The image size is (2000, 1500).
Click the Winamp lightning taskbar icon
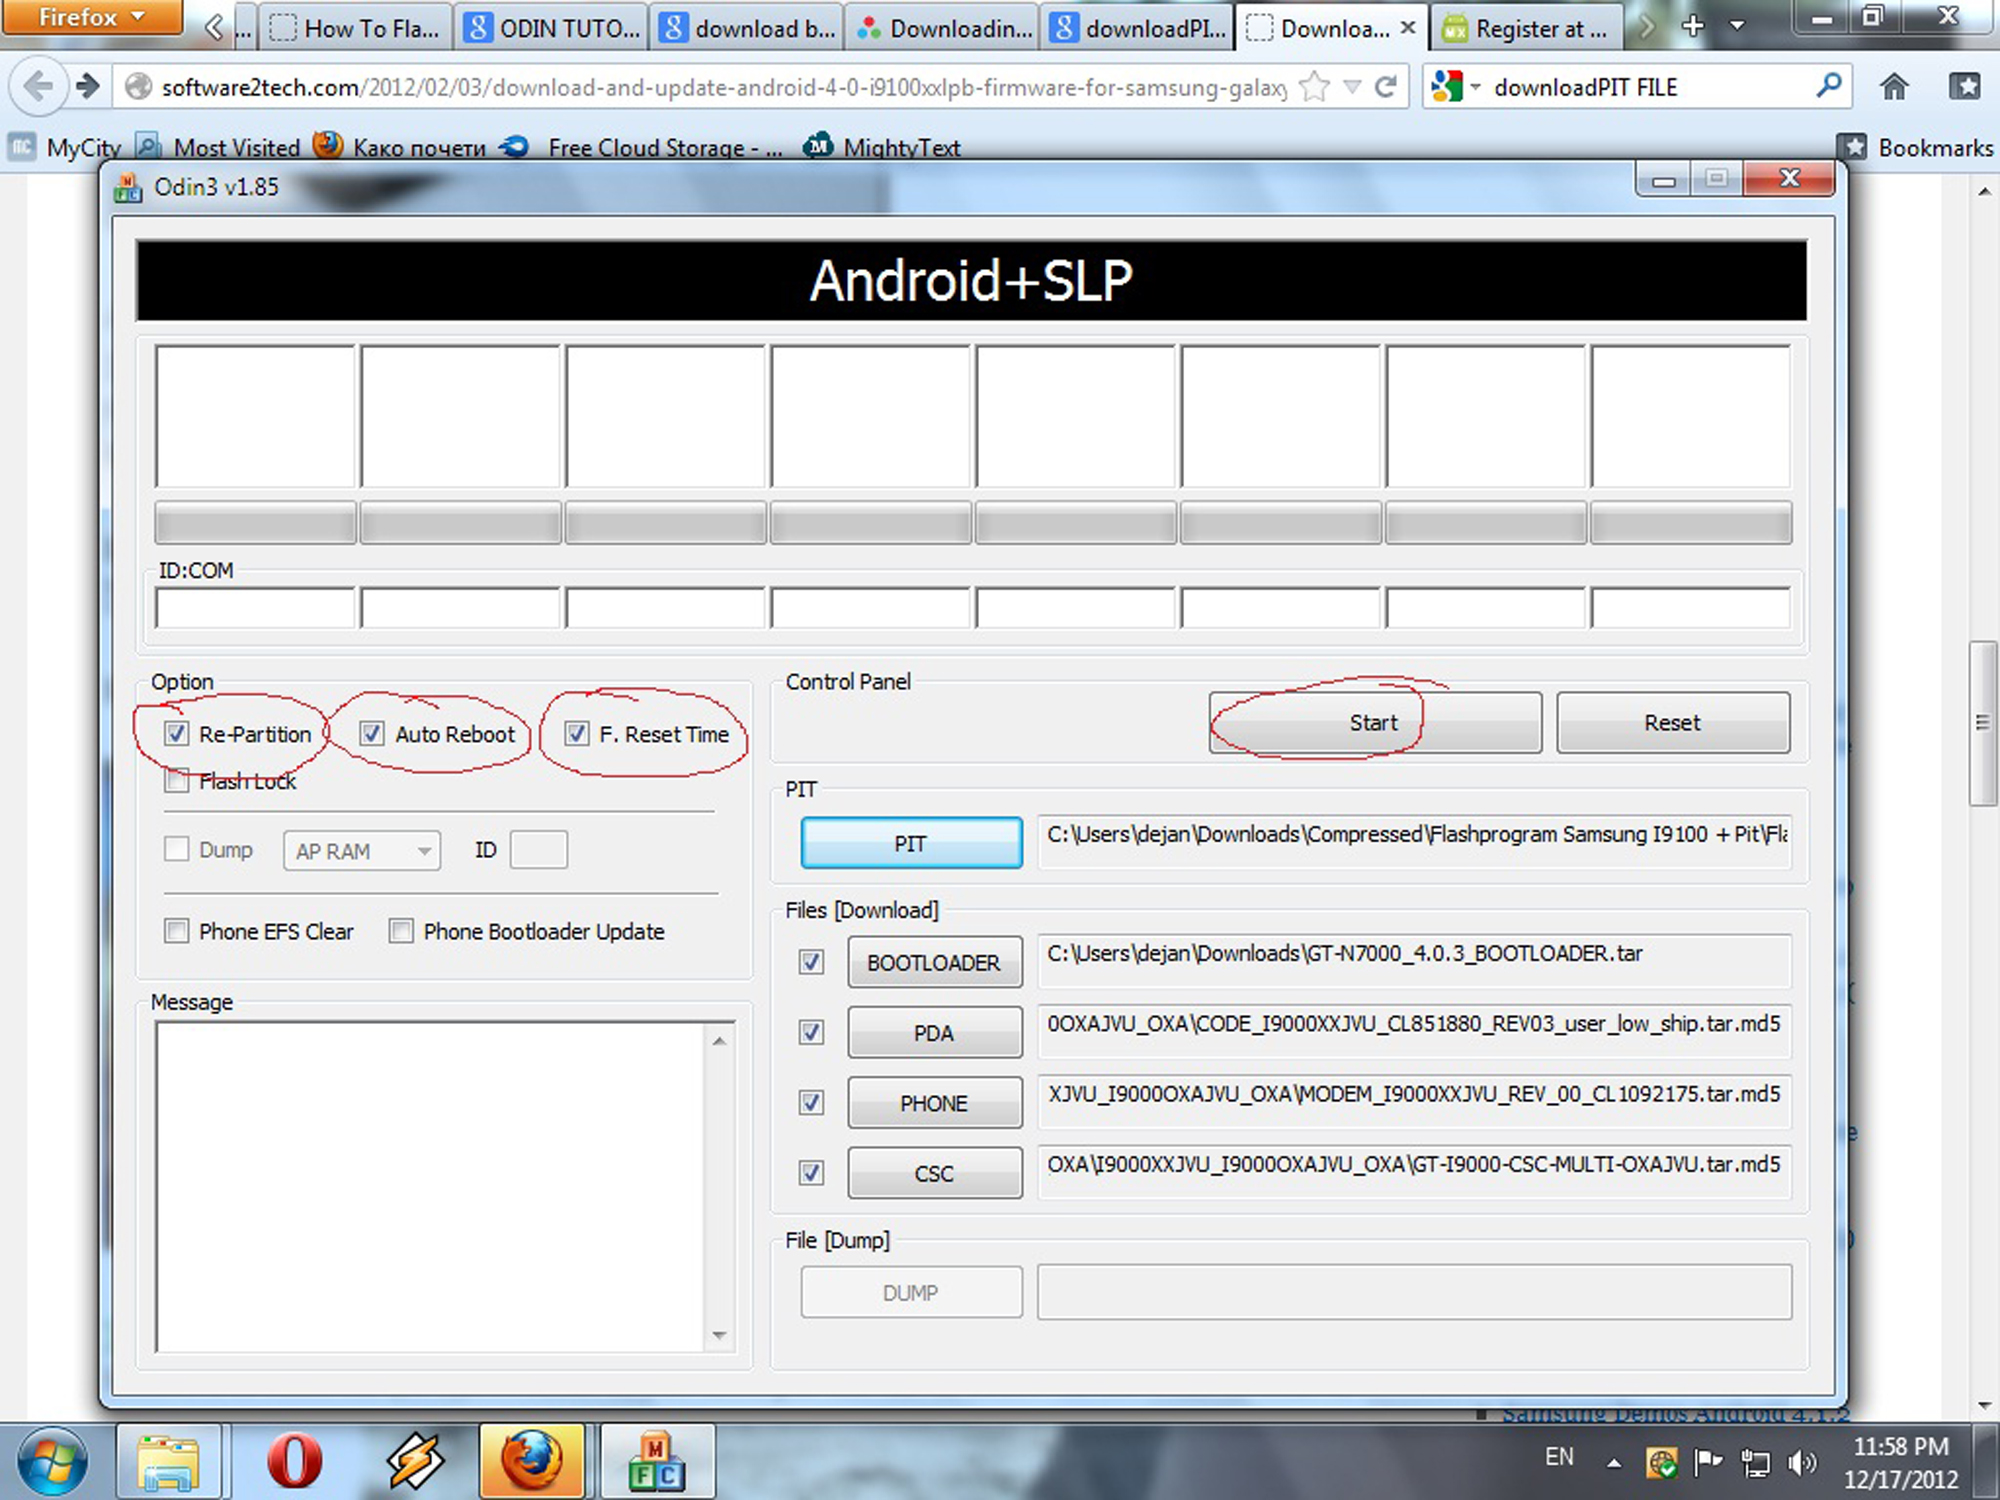[x=414, y=1461]
